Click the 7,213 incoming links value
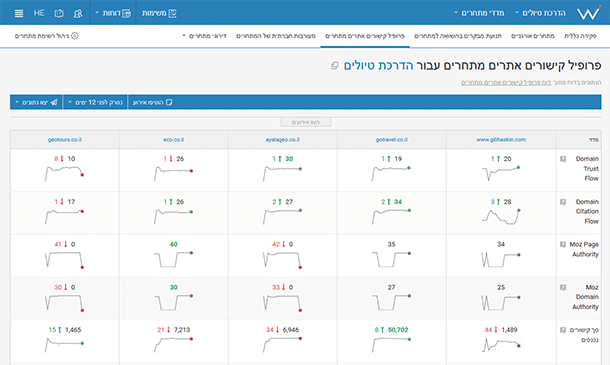610x365 pixels. point(182,330)
